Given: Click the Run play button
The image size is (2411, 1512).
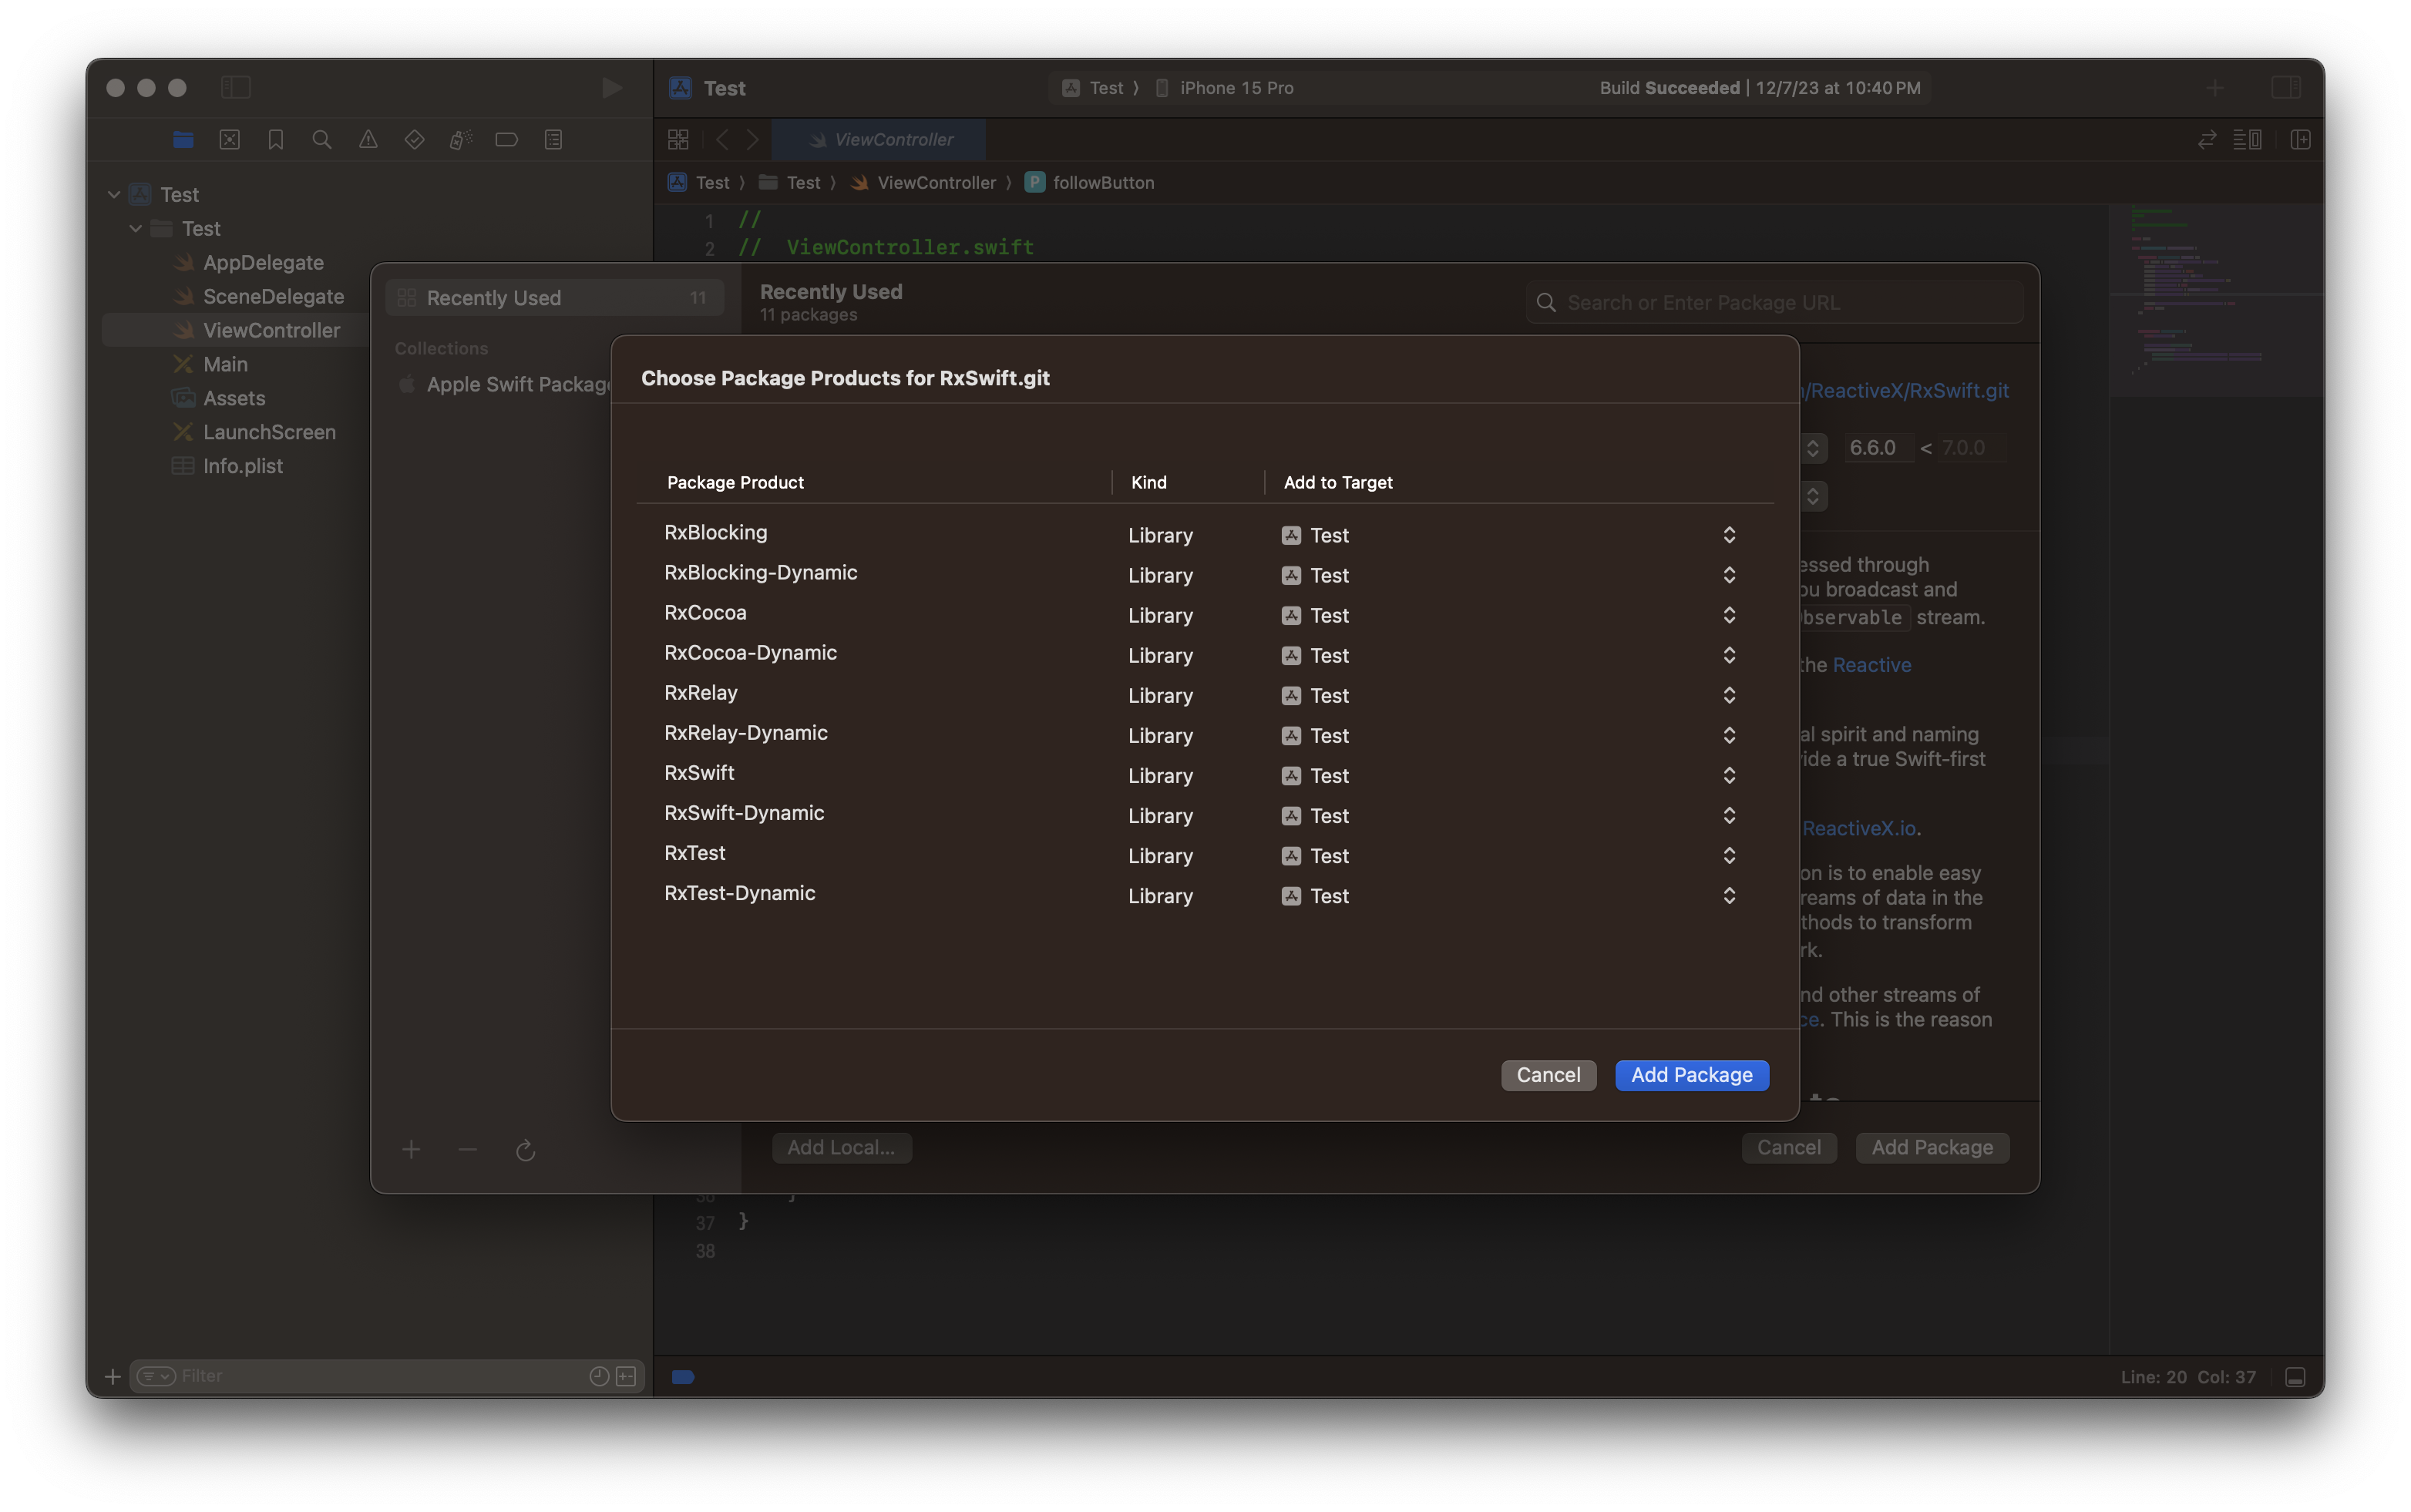Looking at the screenshot, I should (611, 88).
